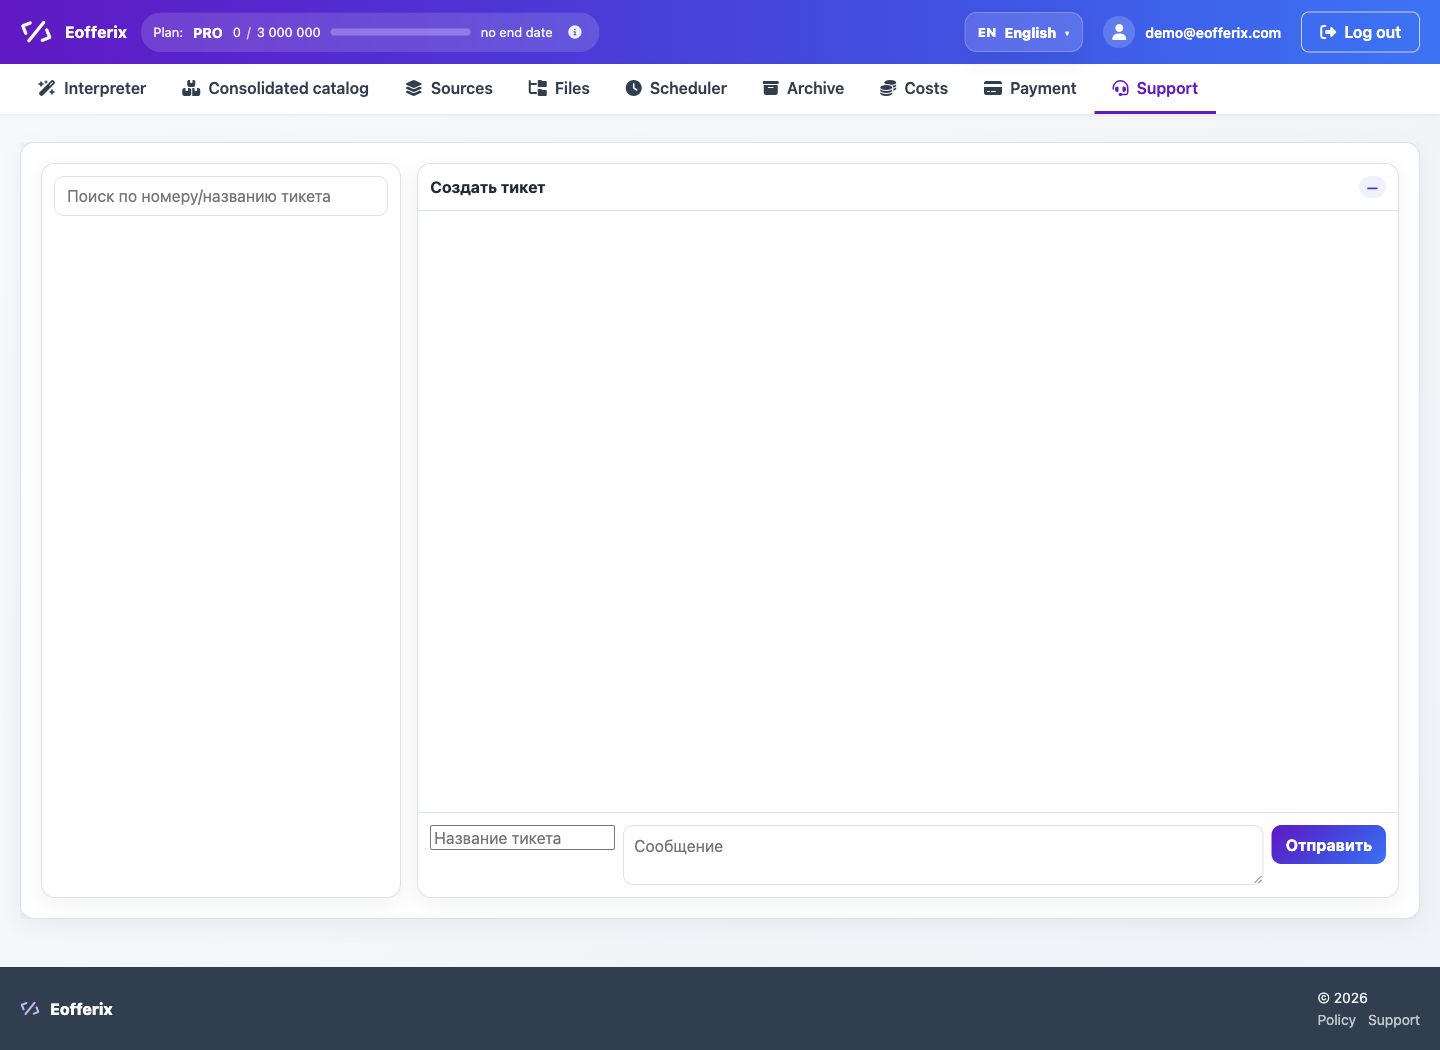Click the PRO plan label

tap(208, 33)
